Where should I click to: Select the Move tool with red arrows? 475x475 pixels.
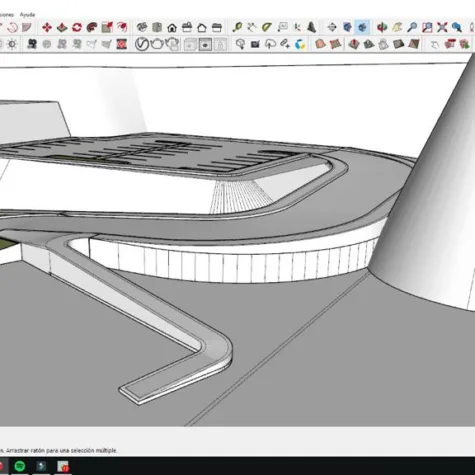tap(47, 27)
